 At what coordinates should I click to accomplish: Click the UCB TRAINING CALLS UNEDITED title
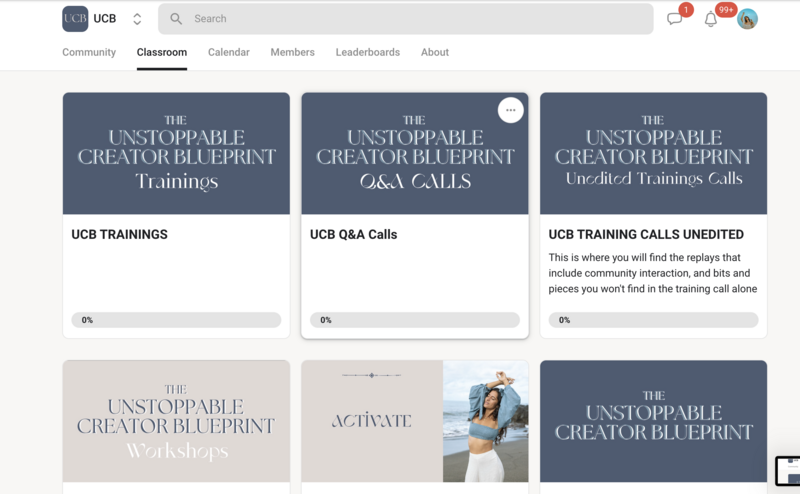click(x=646, y=234)
